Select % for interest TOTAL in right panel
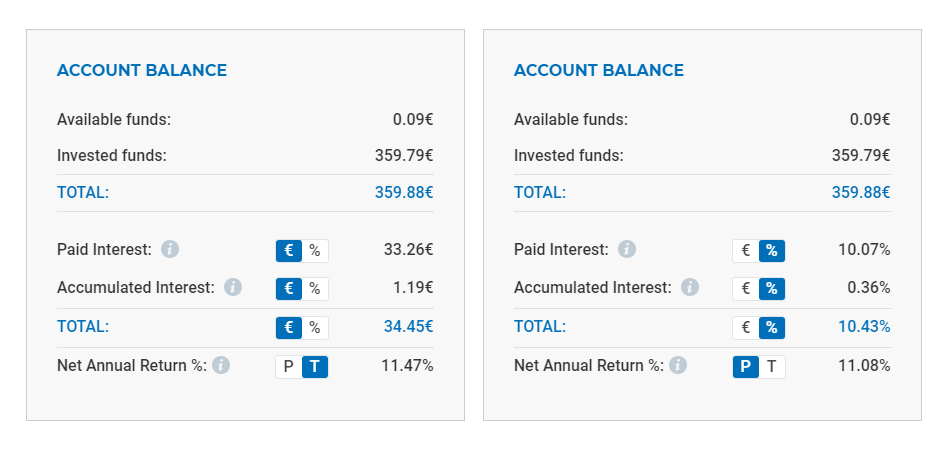 772,328
